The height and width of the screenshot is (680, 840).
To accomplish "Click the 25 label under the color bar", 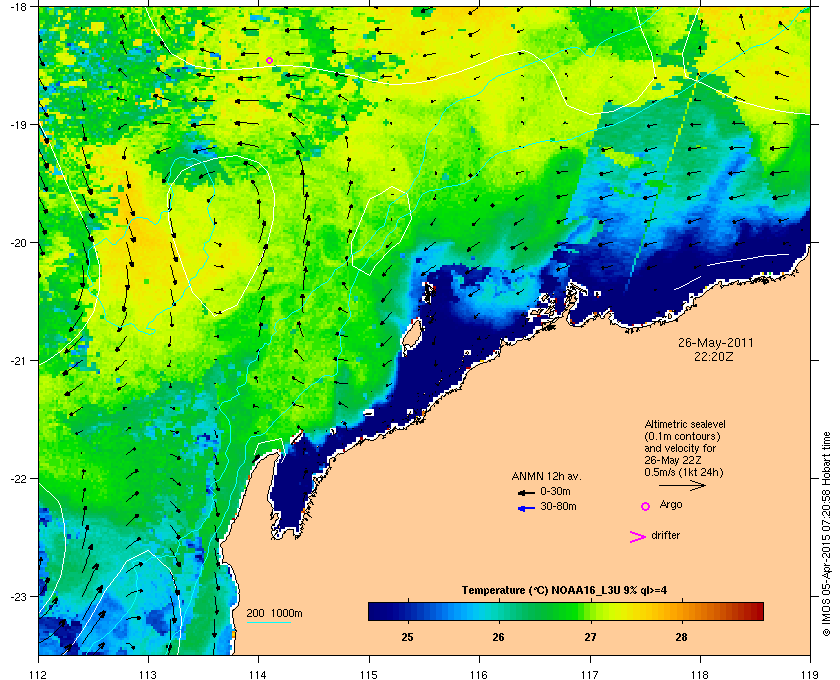I will click(408, 637).
